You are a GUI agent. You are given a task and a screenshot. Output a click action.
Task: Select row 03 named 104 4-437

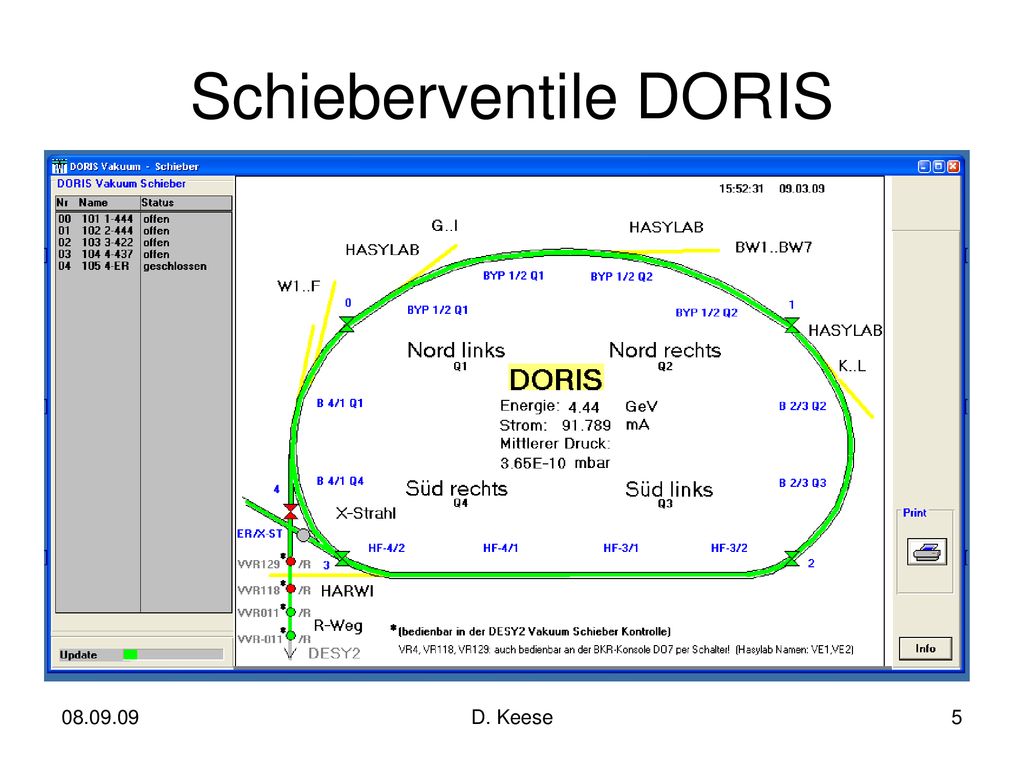click(x=144, y=254)
